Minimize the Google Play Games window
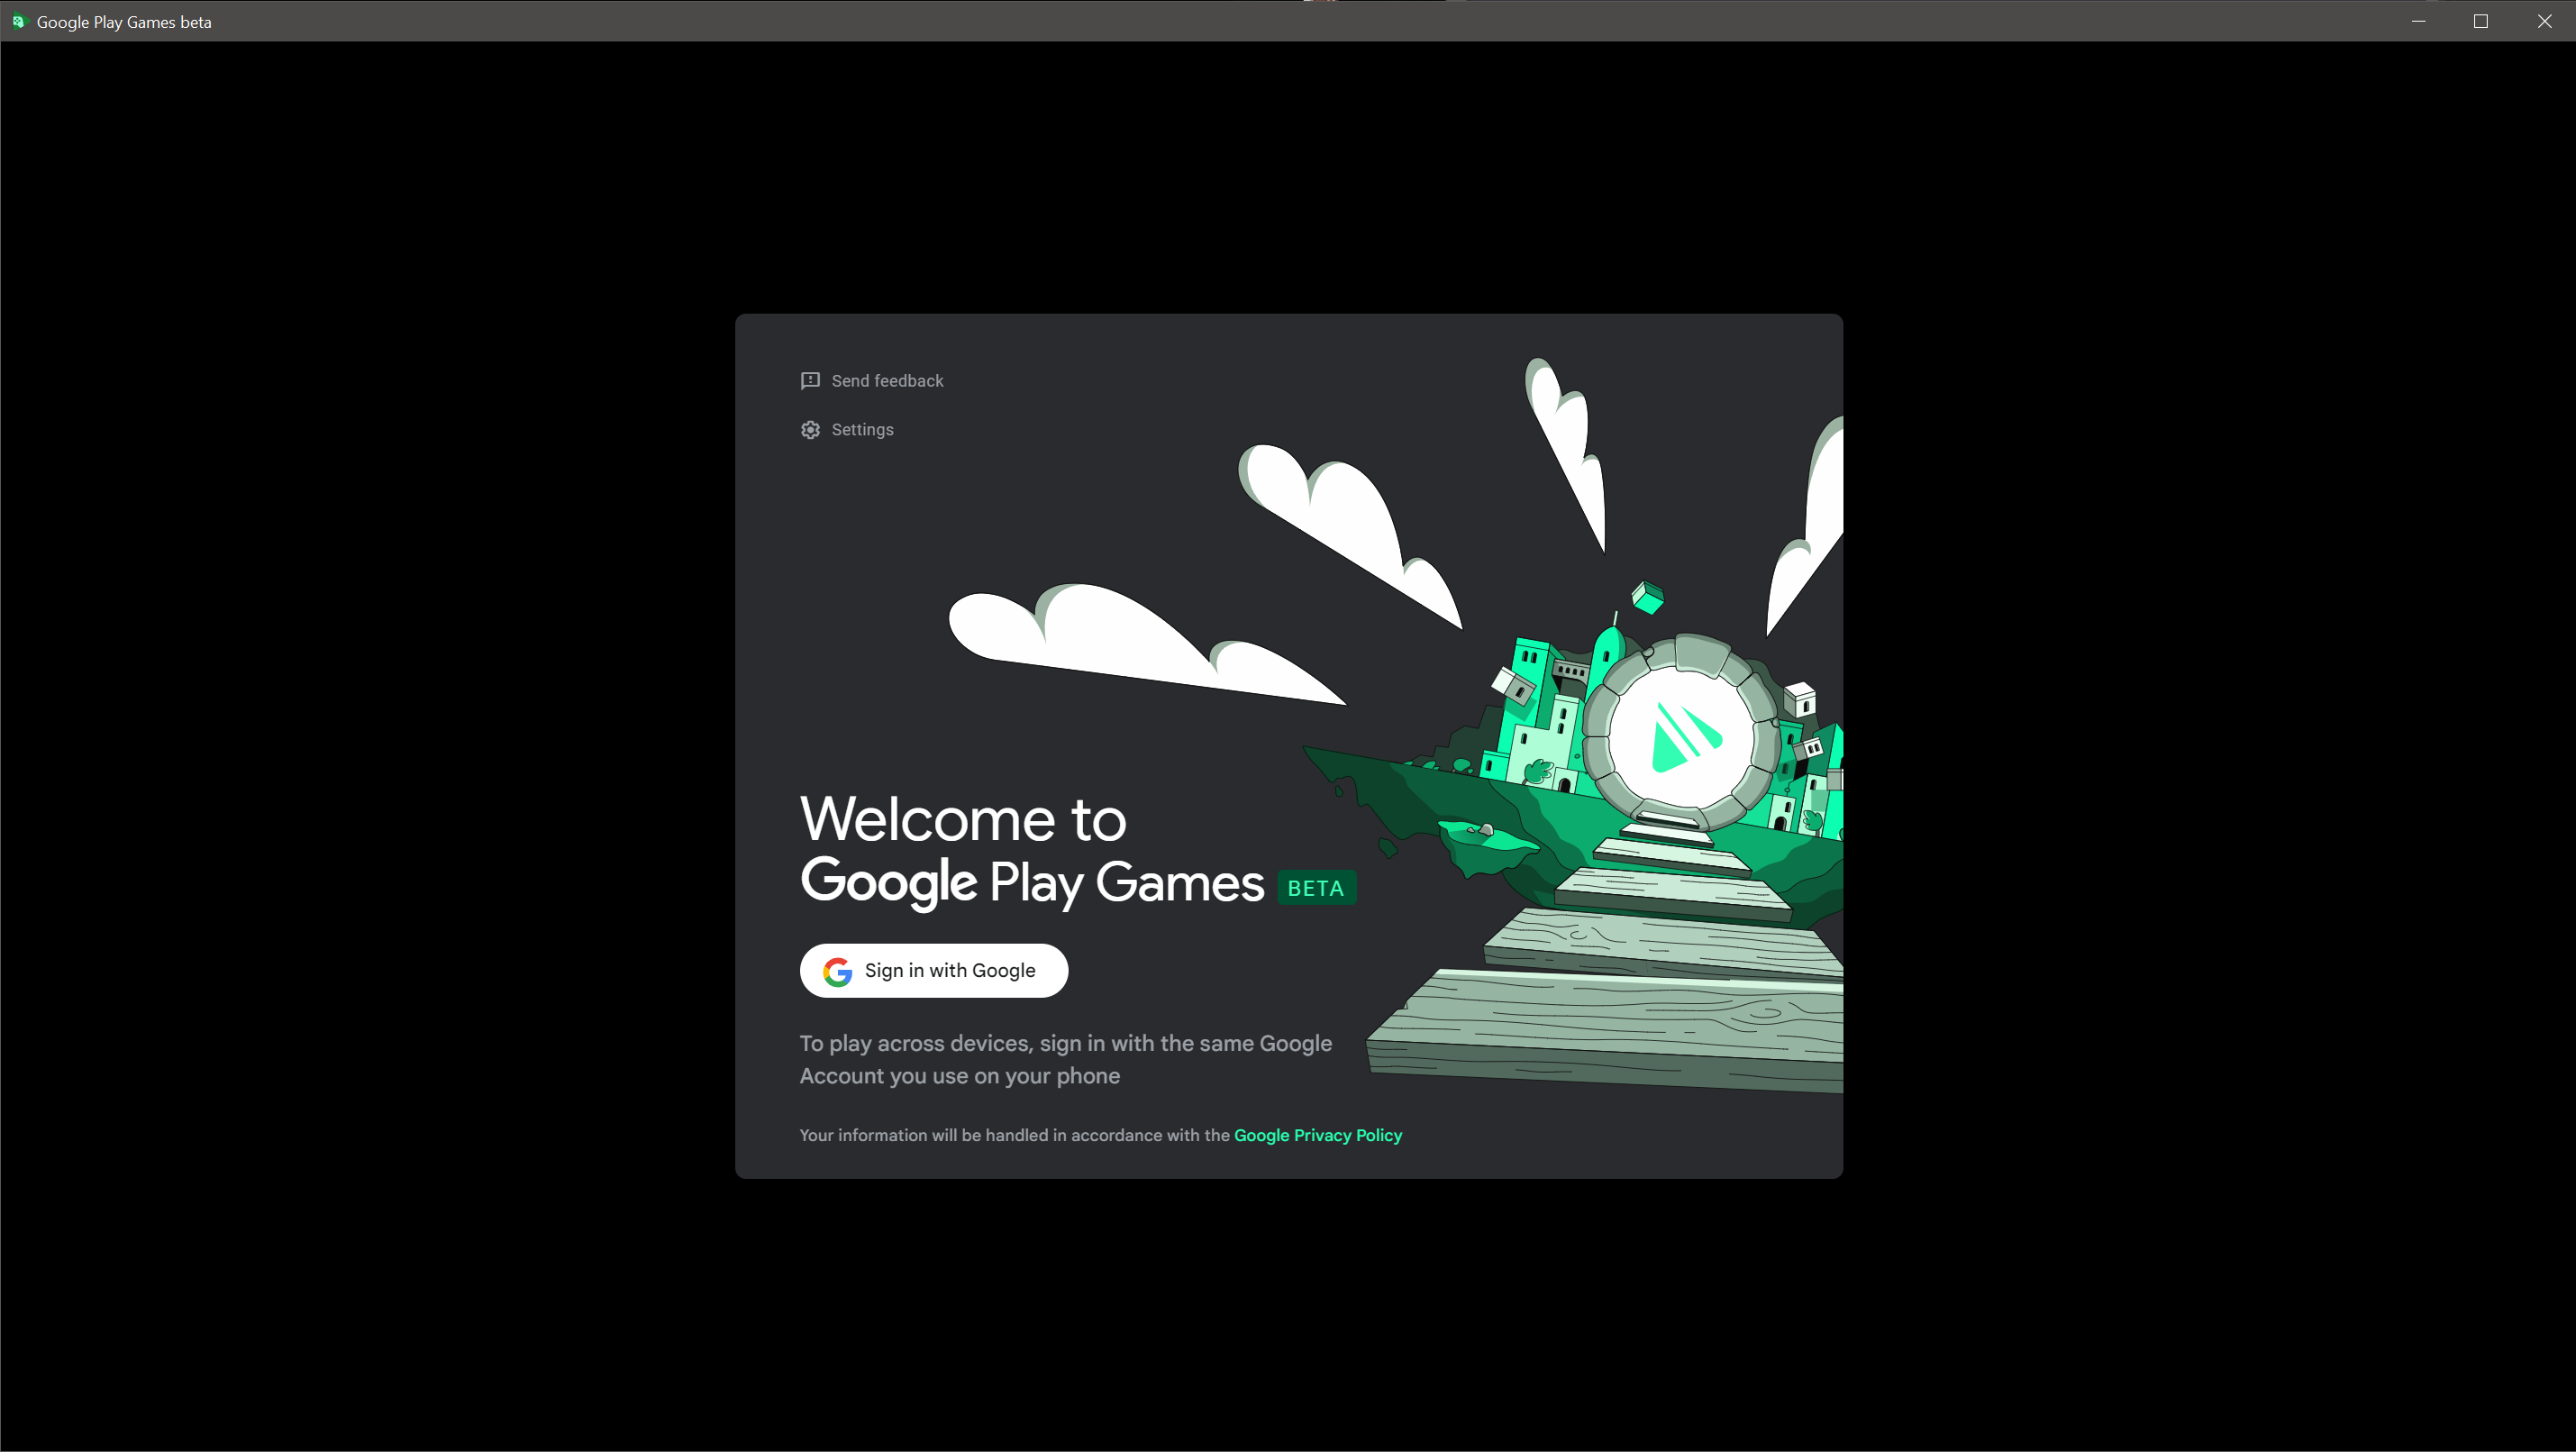This screenshot has height=1452, width=2576. (2418, 21)
